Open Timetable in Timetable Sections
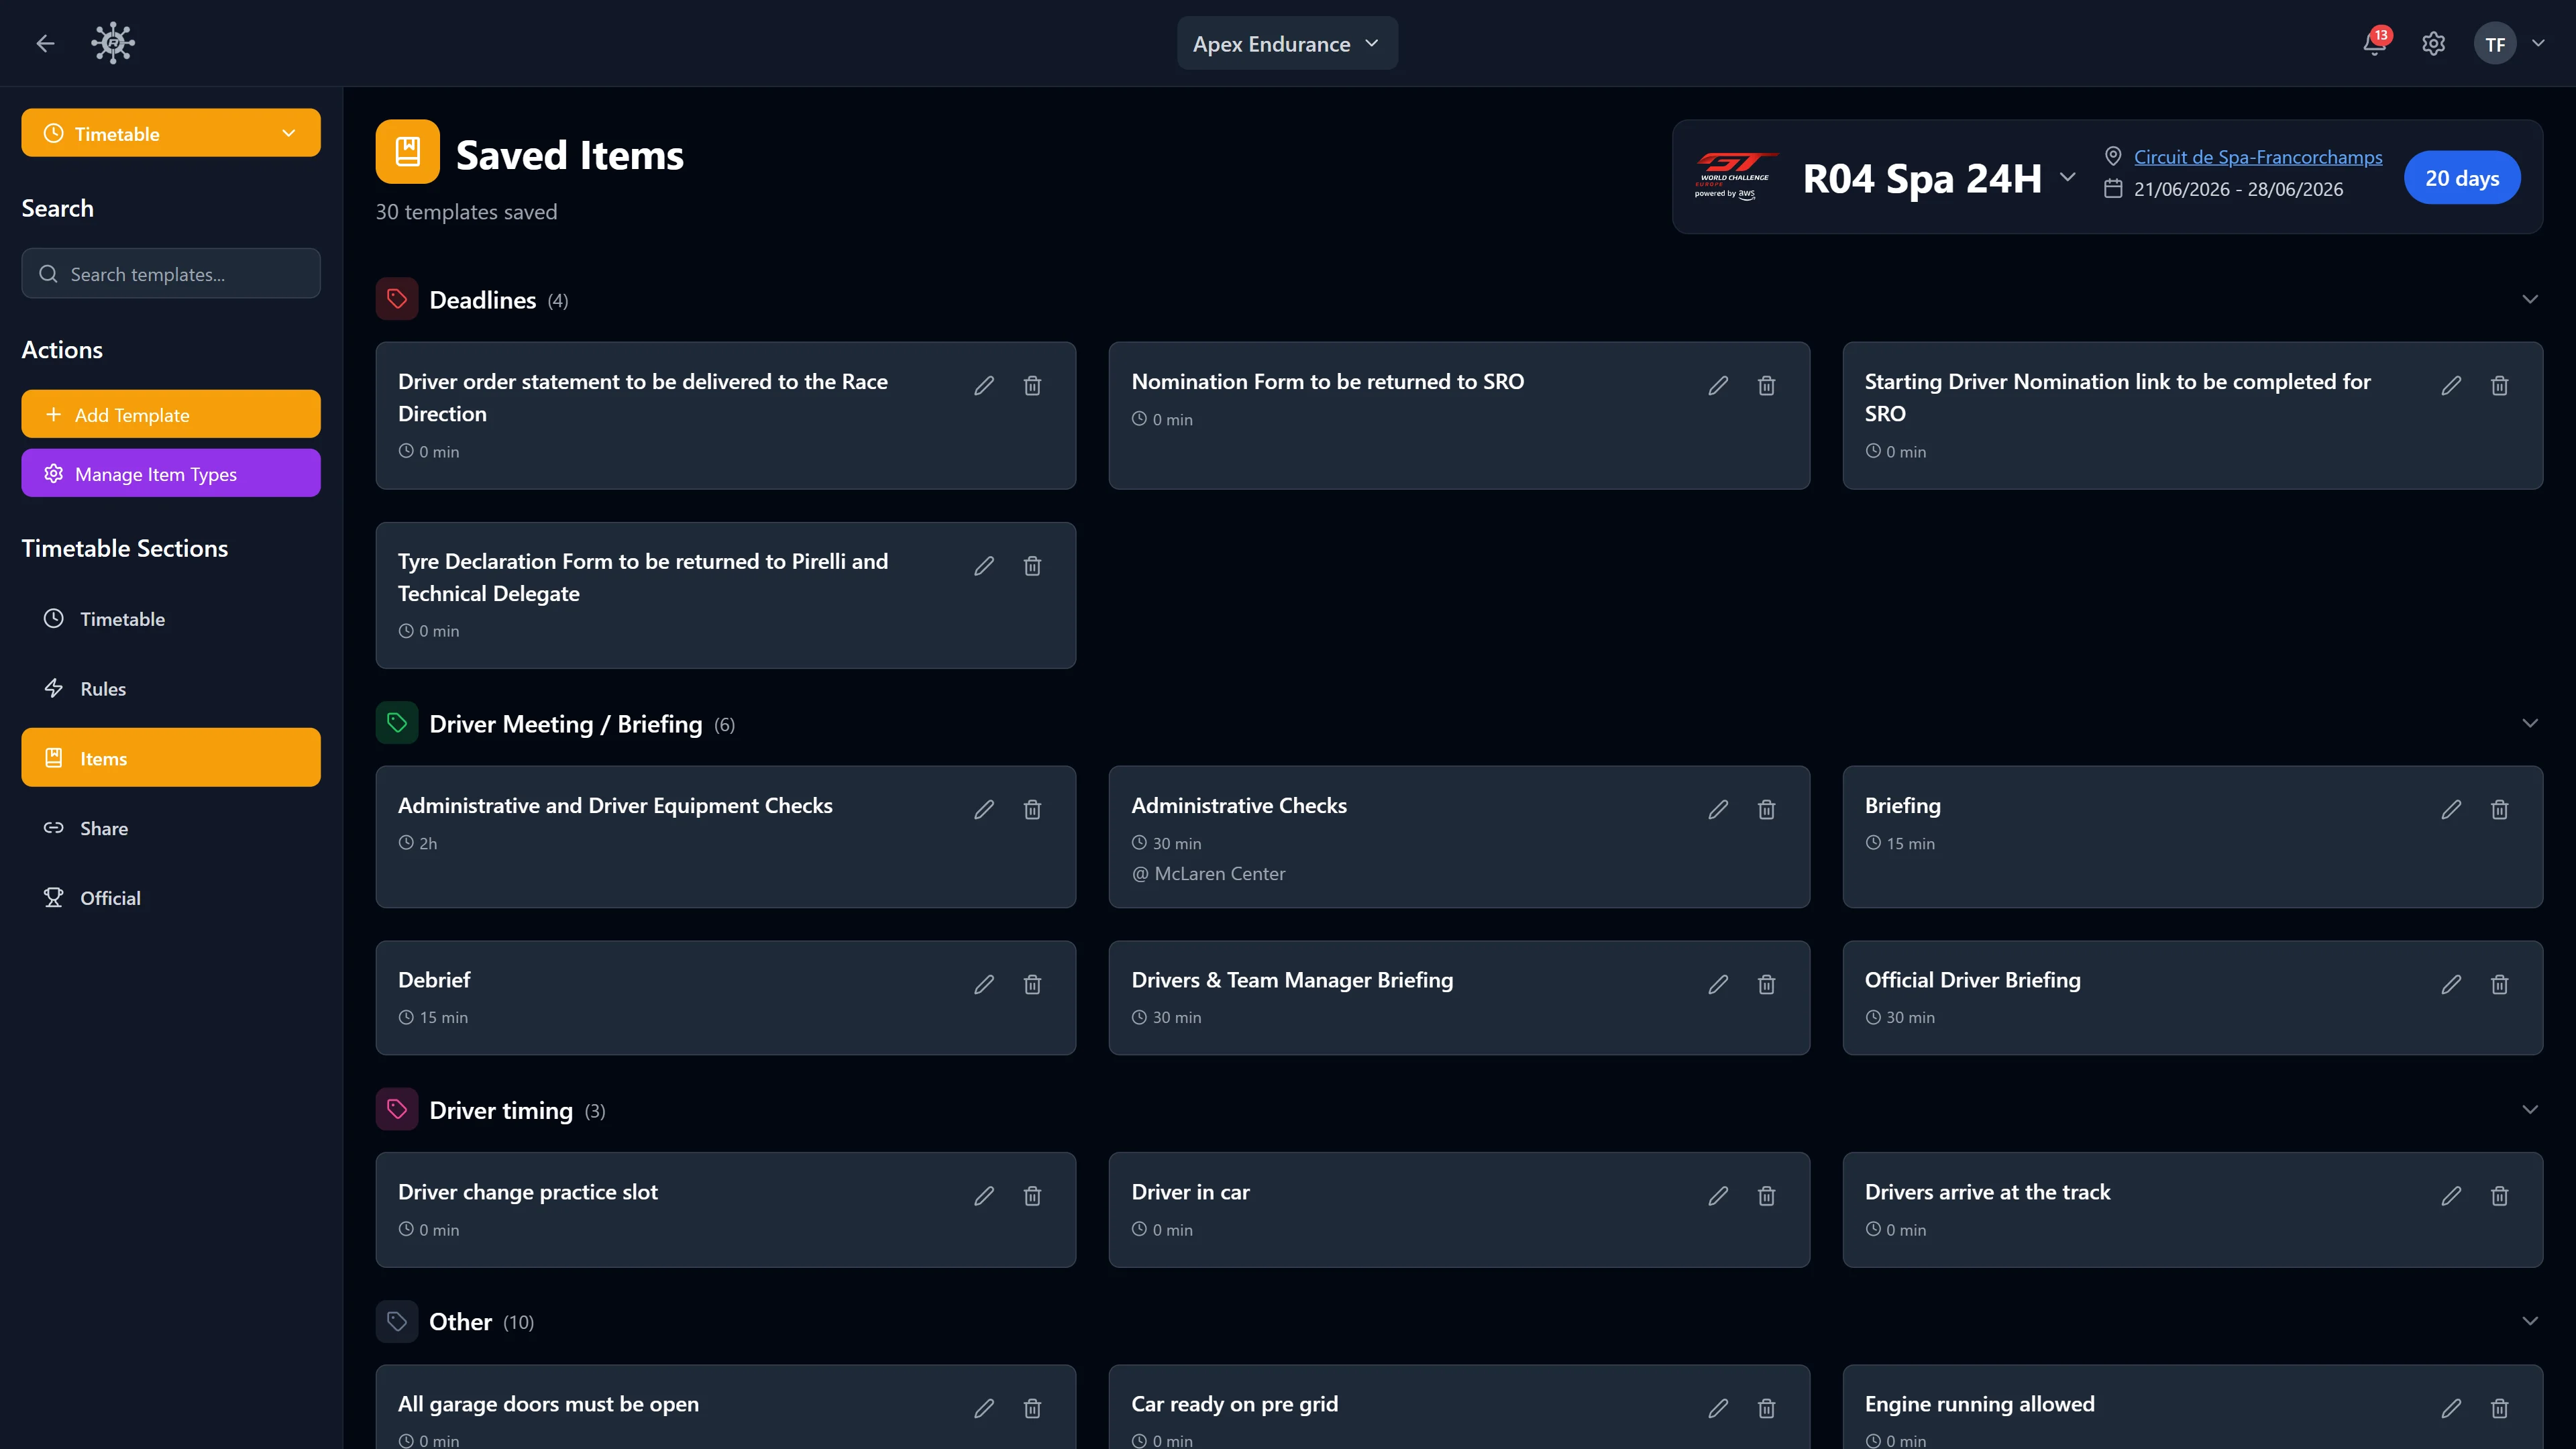Image resolution: width=2576 pixels, height=1449 pixels. [171, 618]
